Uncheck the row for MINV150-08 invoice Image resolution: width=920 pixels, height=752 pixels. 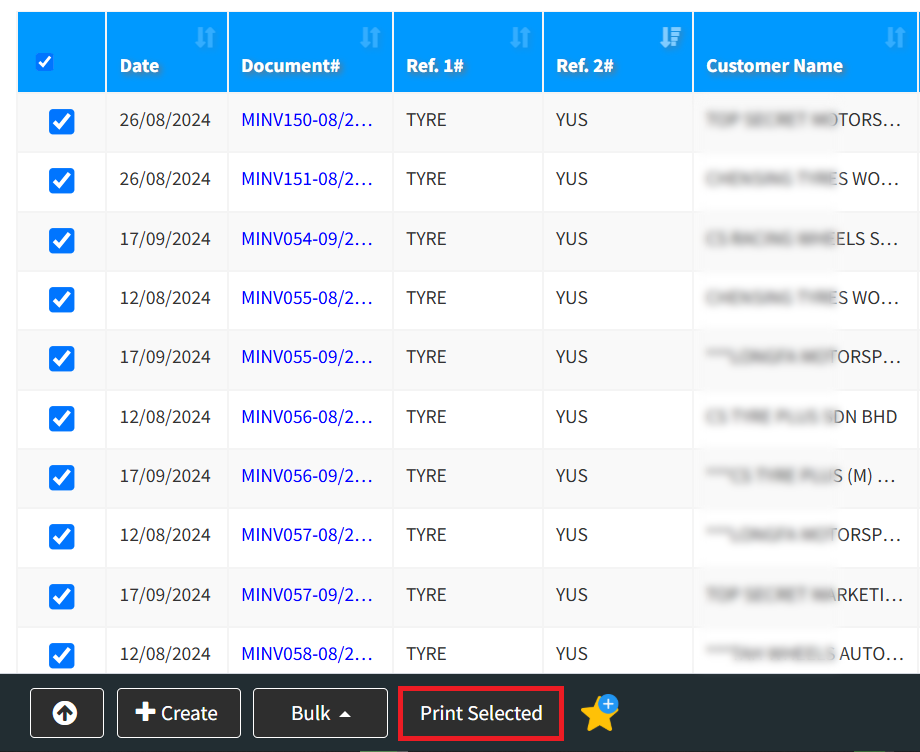coord(62,121)
